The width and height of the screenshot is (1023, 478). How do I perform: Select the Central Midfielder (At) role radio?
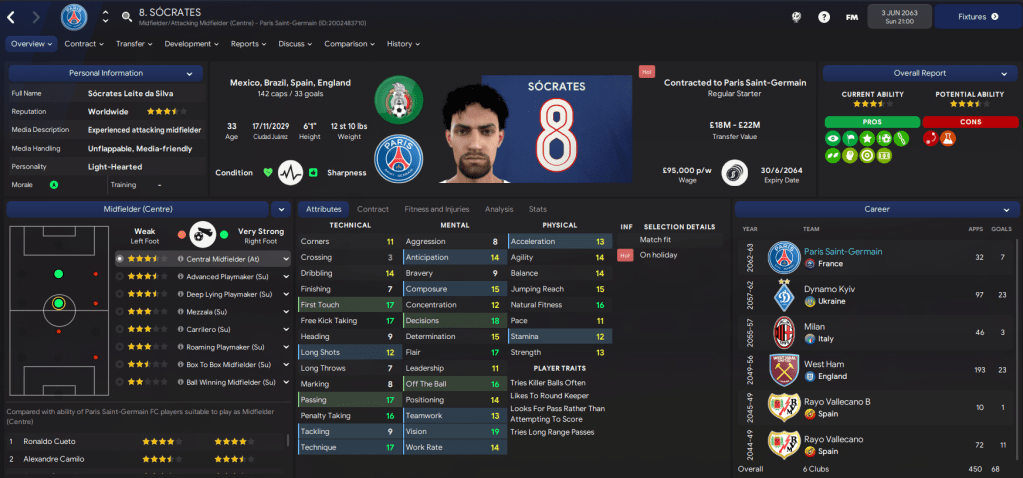pyautogui.click(x=119, y=259)
